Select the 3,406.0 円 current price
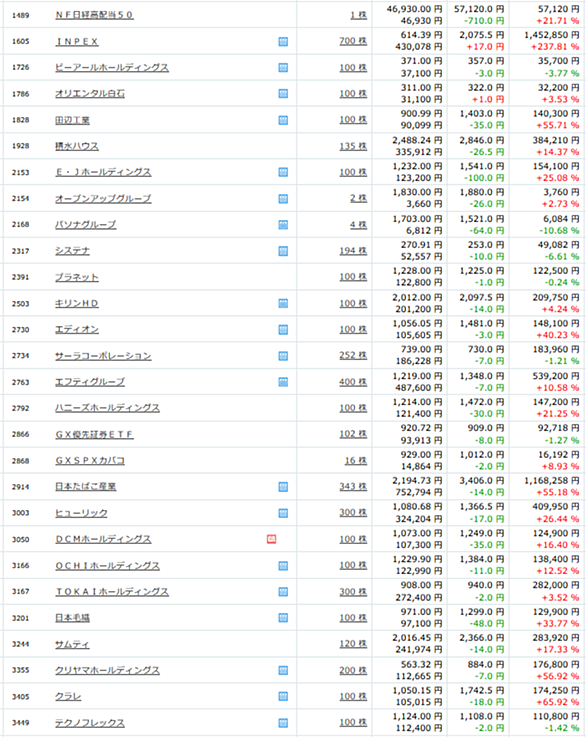Screen dimensions: 586x737 tap(482, 481)
